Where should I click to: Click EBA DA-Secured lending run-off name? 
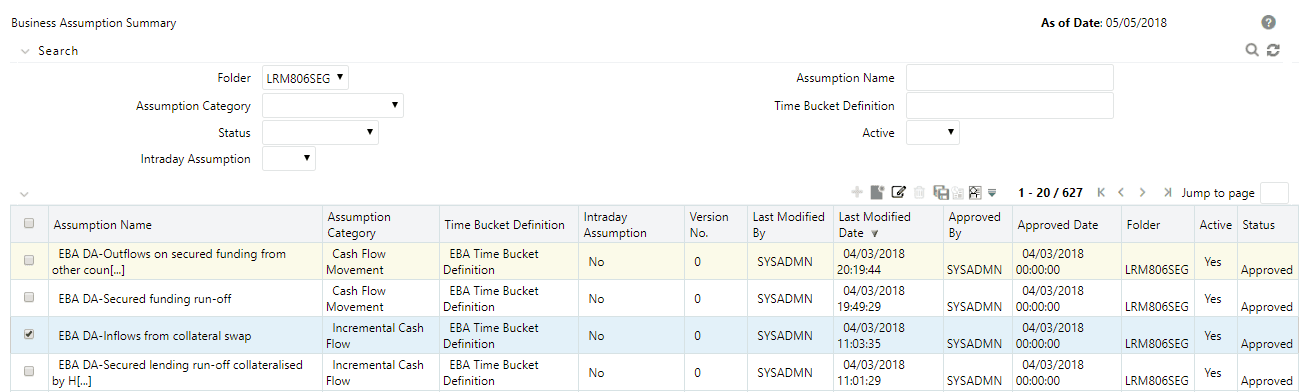[x=178, y=373]
